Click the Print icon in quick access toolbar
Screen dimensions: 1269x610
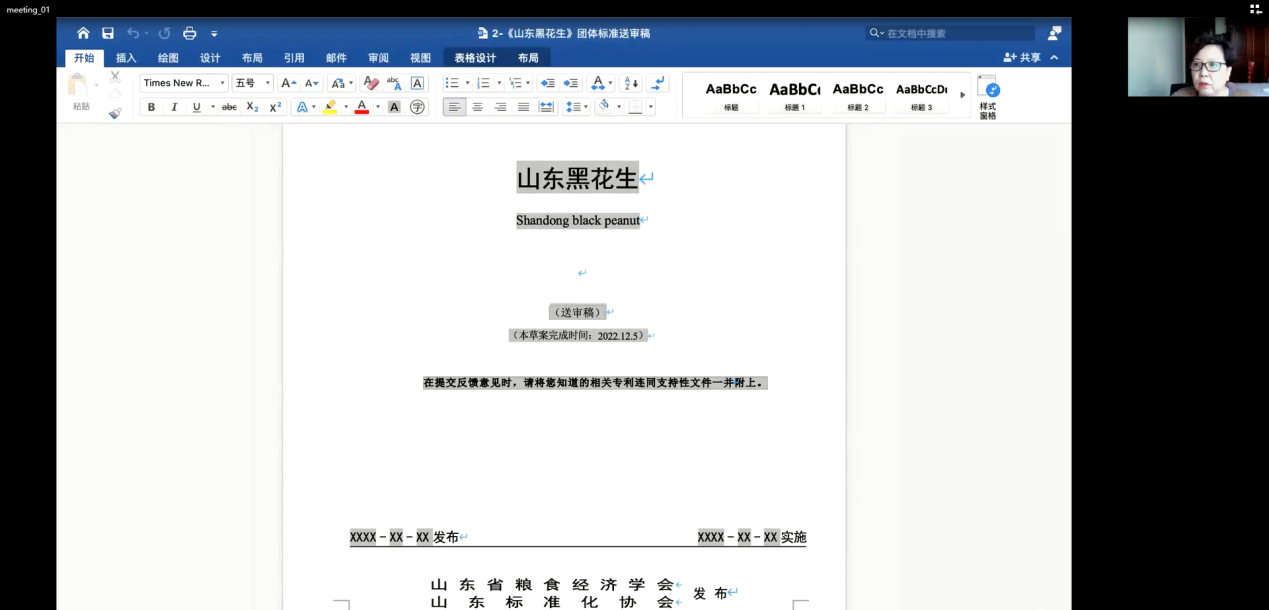(190, 33)
